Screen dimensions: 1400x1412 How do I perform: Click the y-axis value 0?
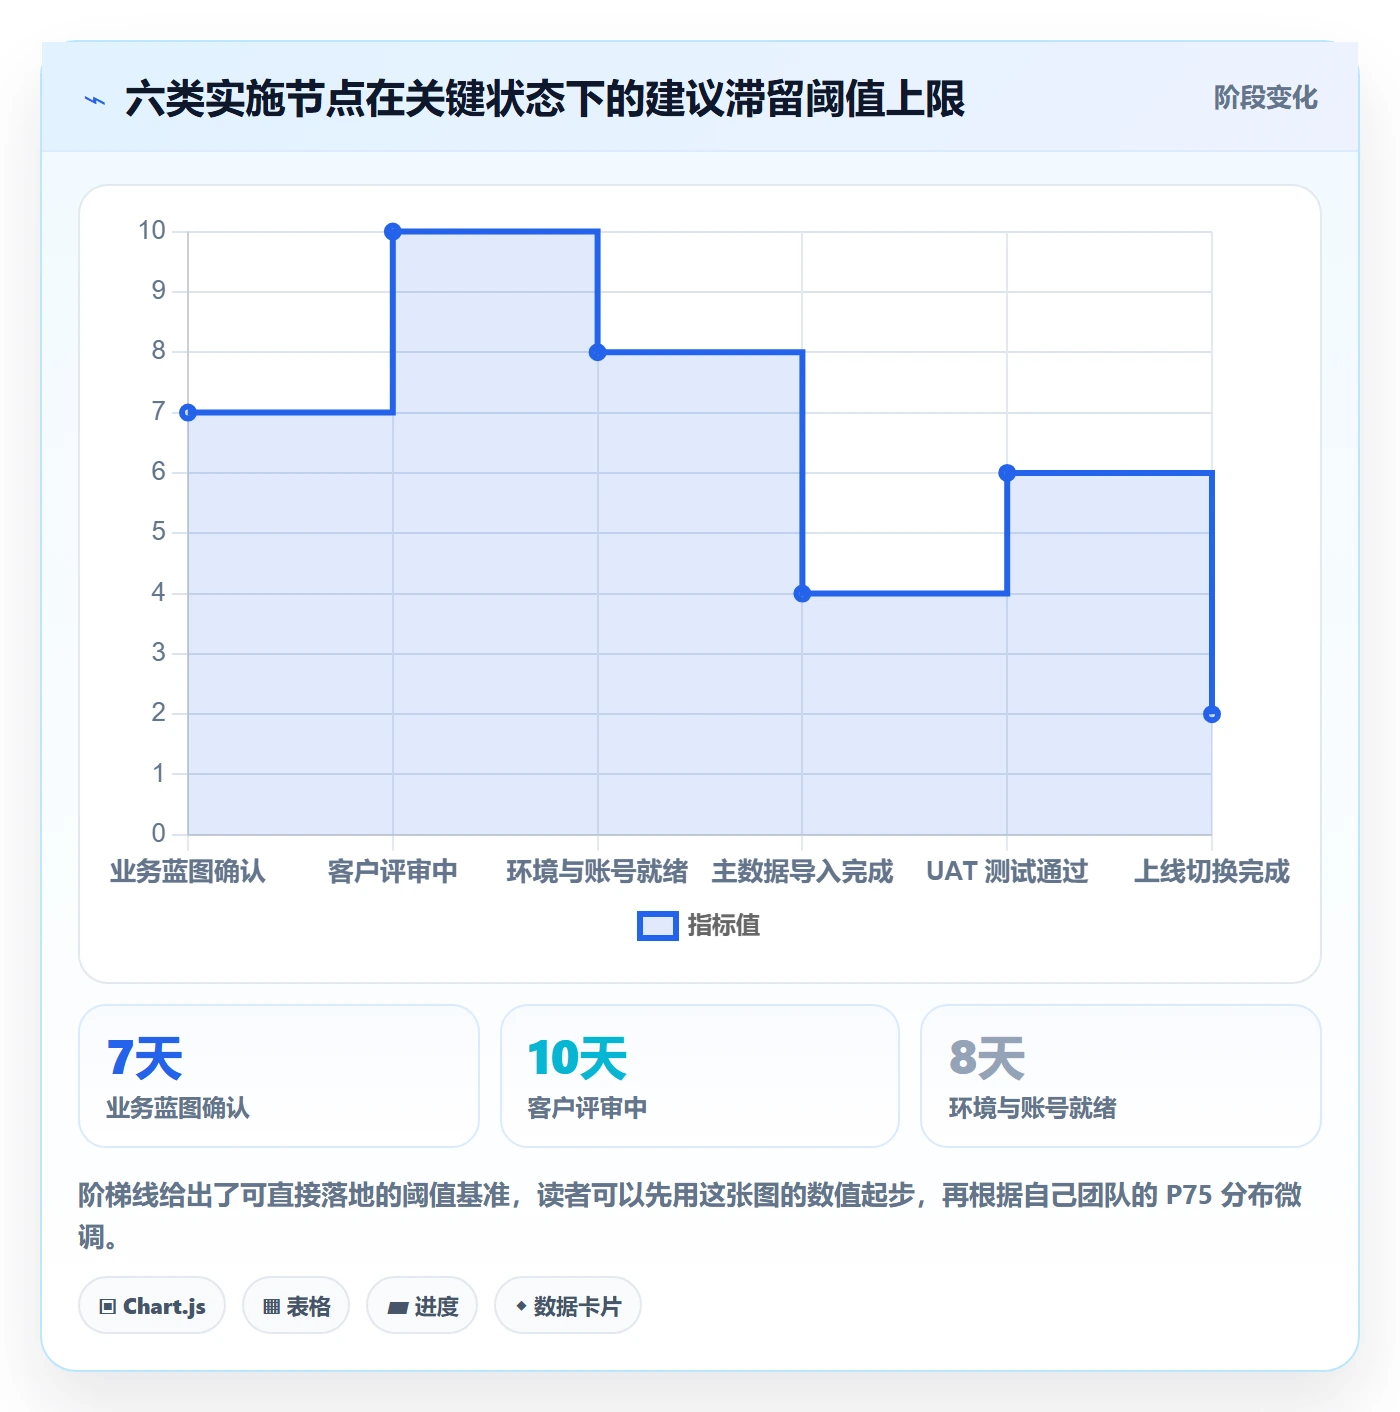point(158,833)
